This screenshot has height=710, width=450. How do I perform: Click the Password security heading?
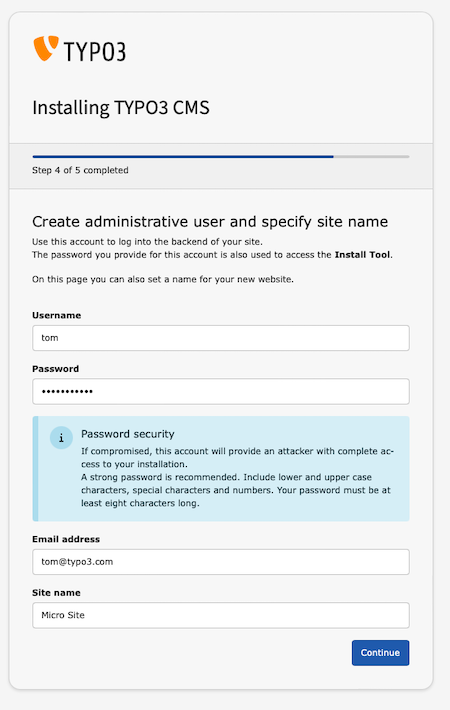pyautogui.click(x=128, y=434)
